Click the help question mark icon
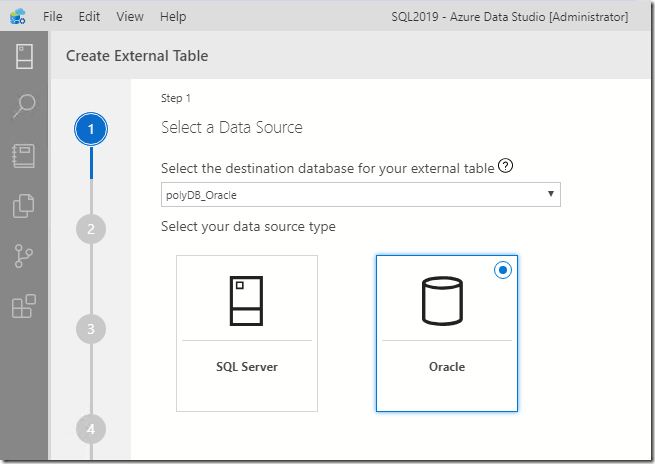The height and width of the screenshot is (464, 655). [505, 166]
